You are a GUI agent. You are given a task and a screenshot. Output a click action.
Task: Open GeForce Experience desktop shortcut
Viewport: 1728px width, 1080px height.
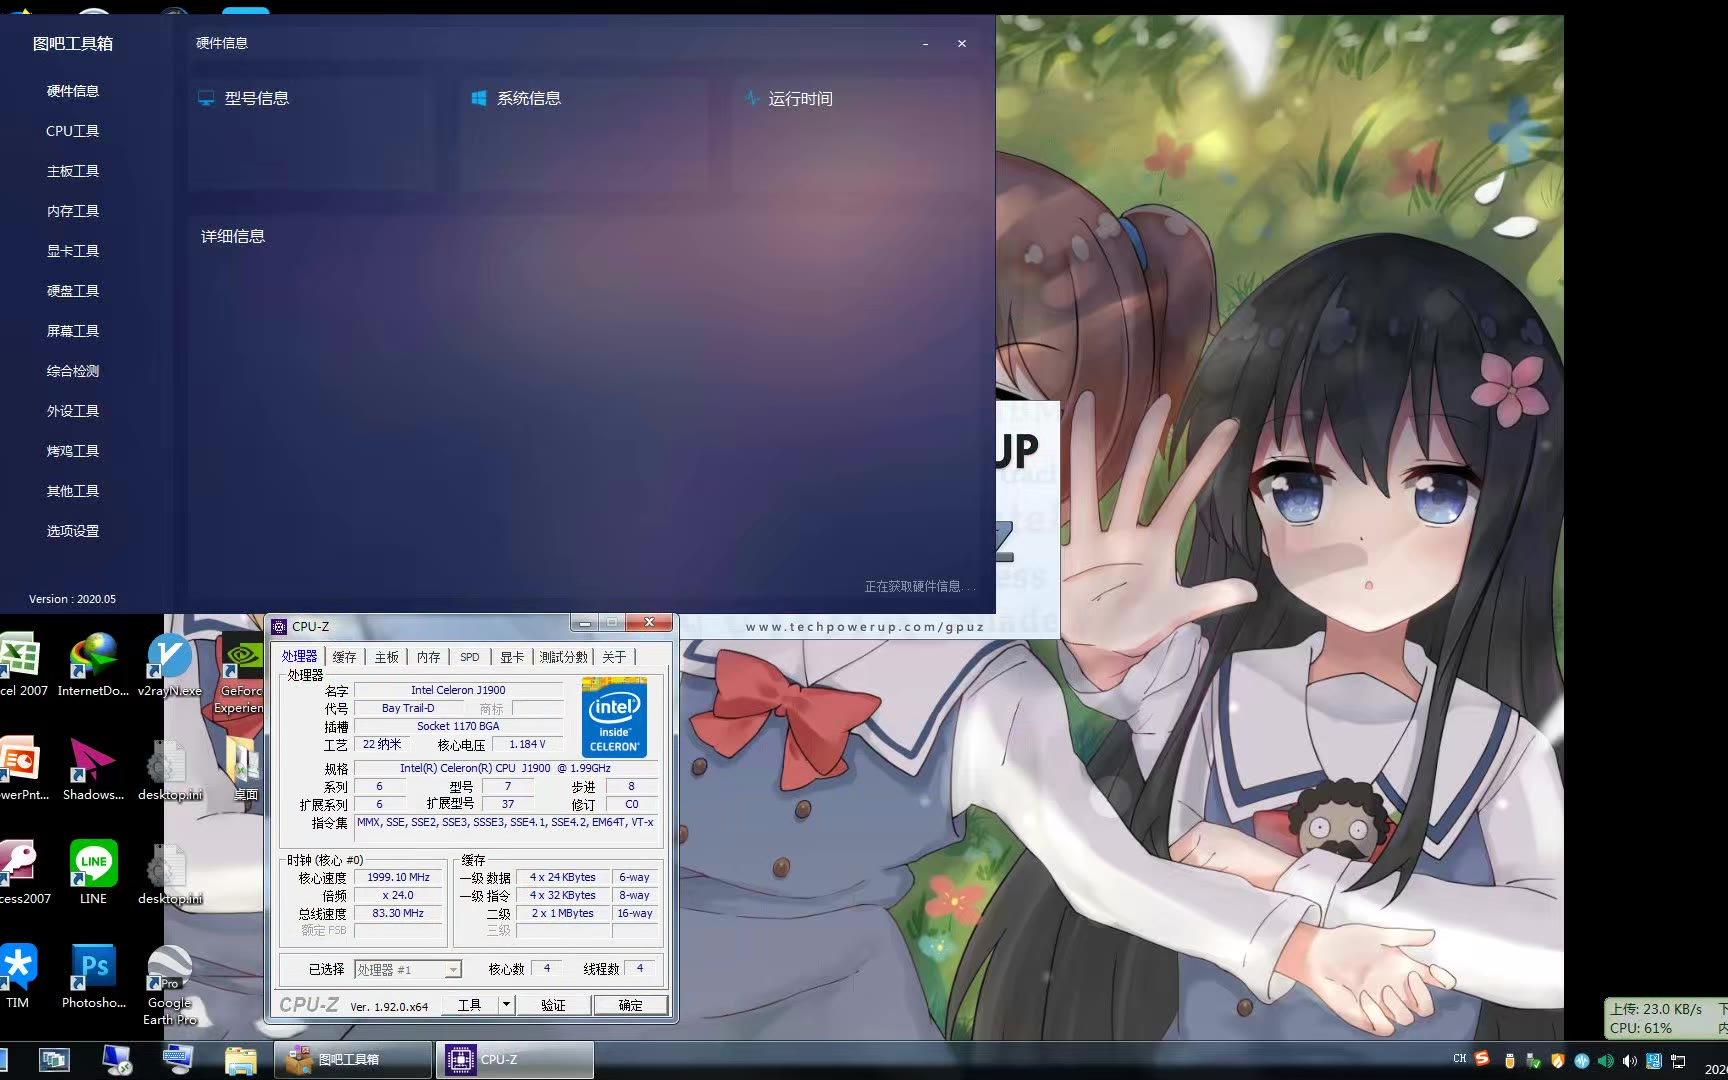(x=240, y=672)
